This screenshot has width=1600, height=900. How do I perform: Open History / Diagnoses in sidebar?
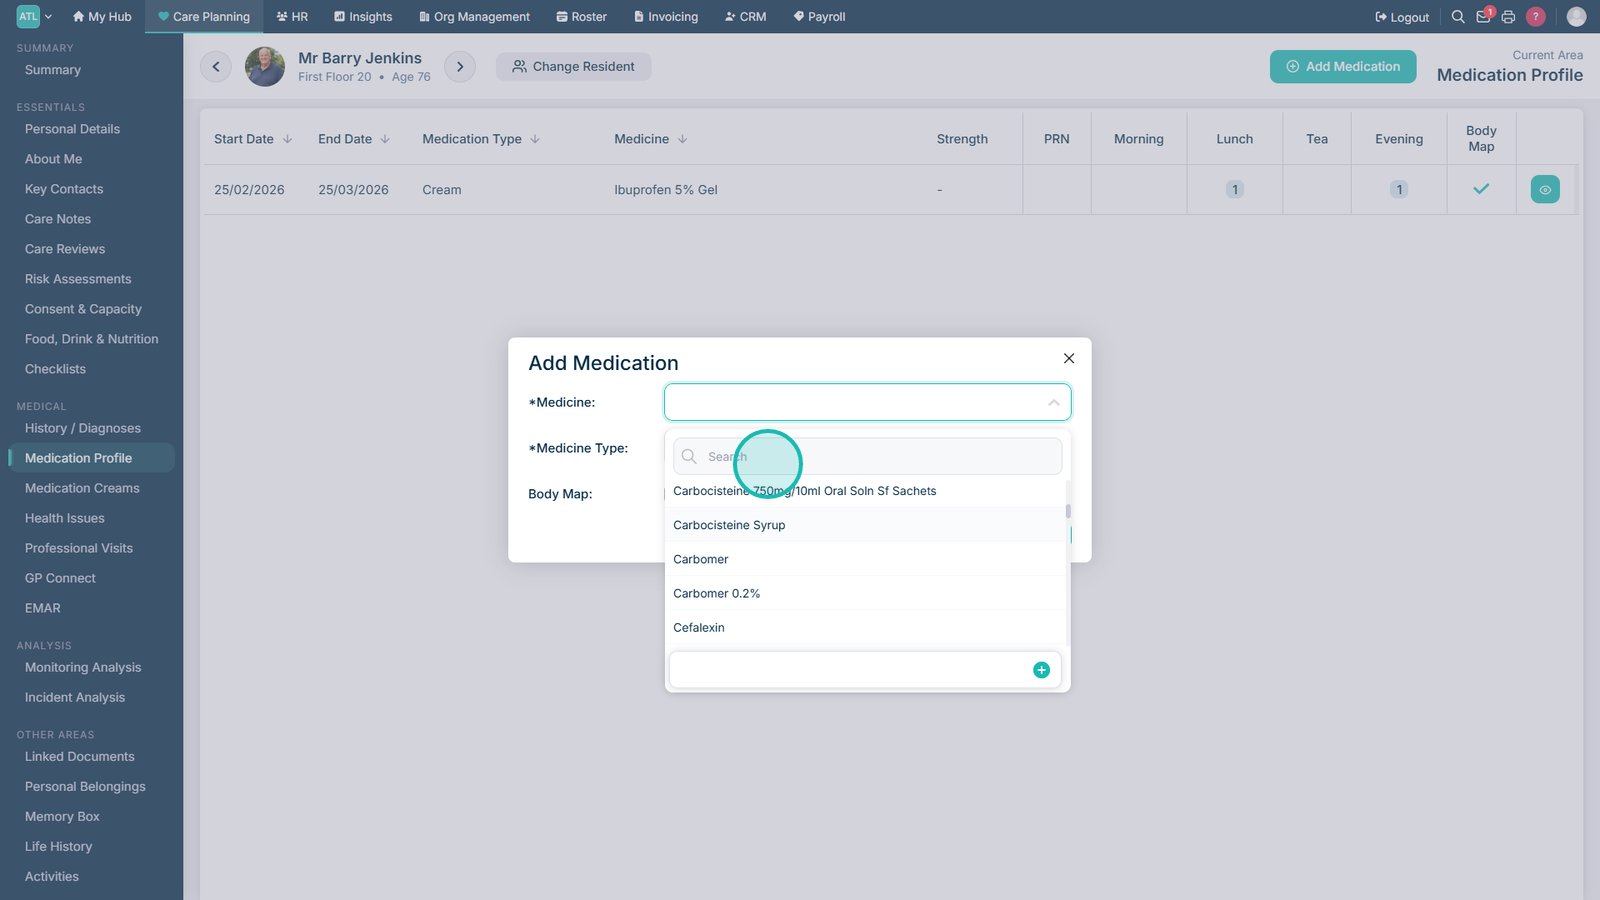(x=83, y=428)
